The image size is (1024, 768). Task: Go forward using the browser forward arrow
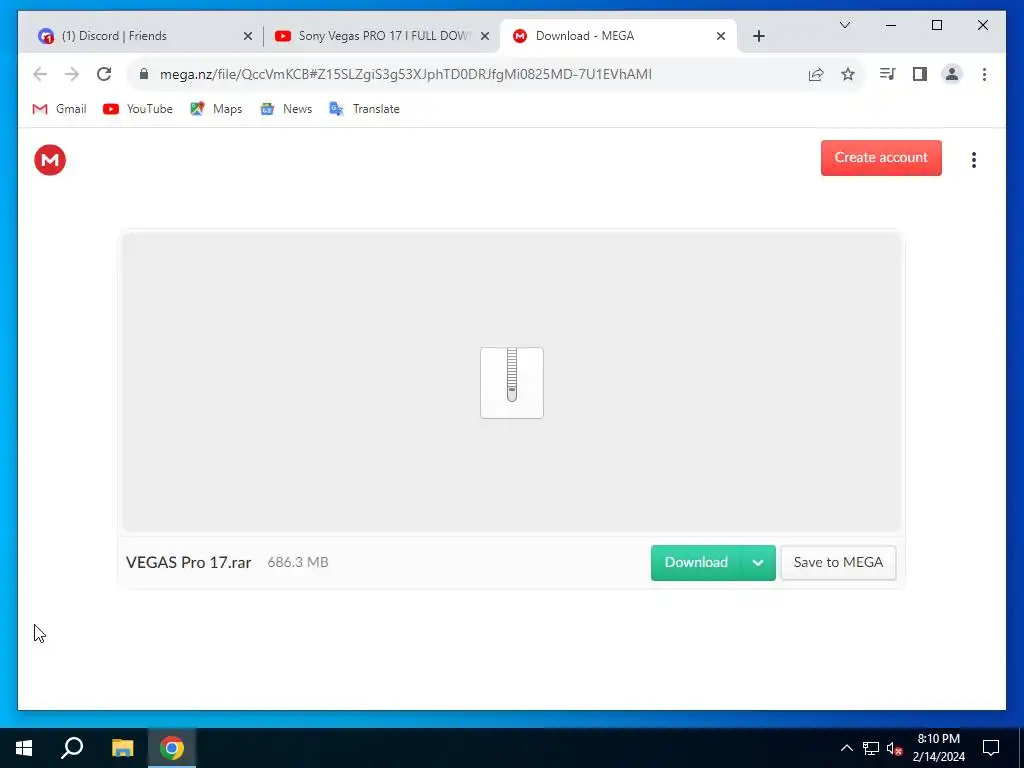click(72, 74)
